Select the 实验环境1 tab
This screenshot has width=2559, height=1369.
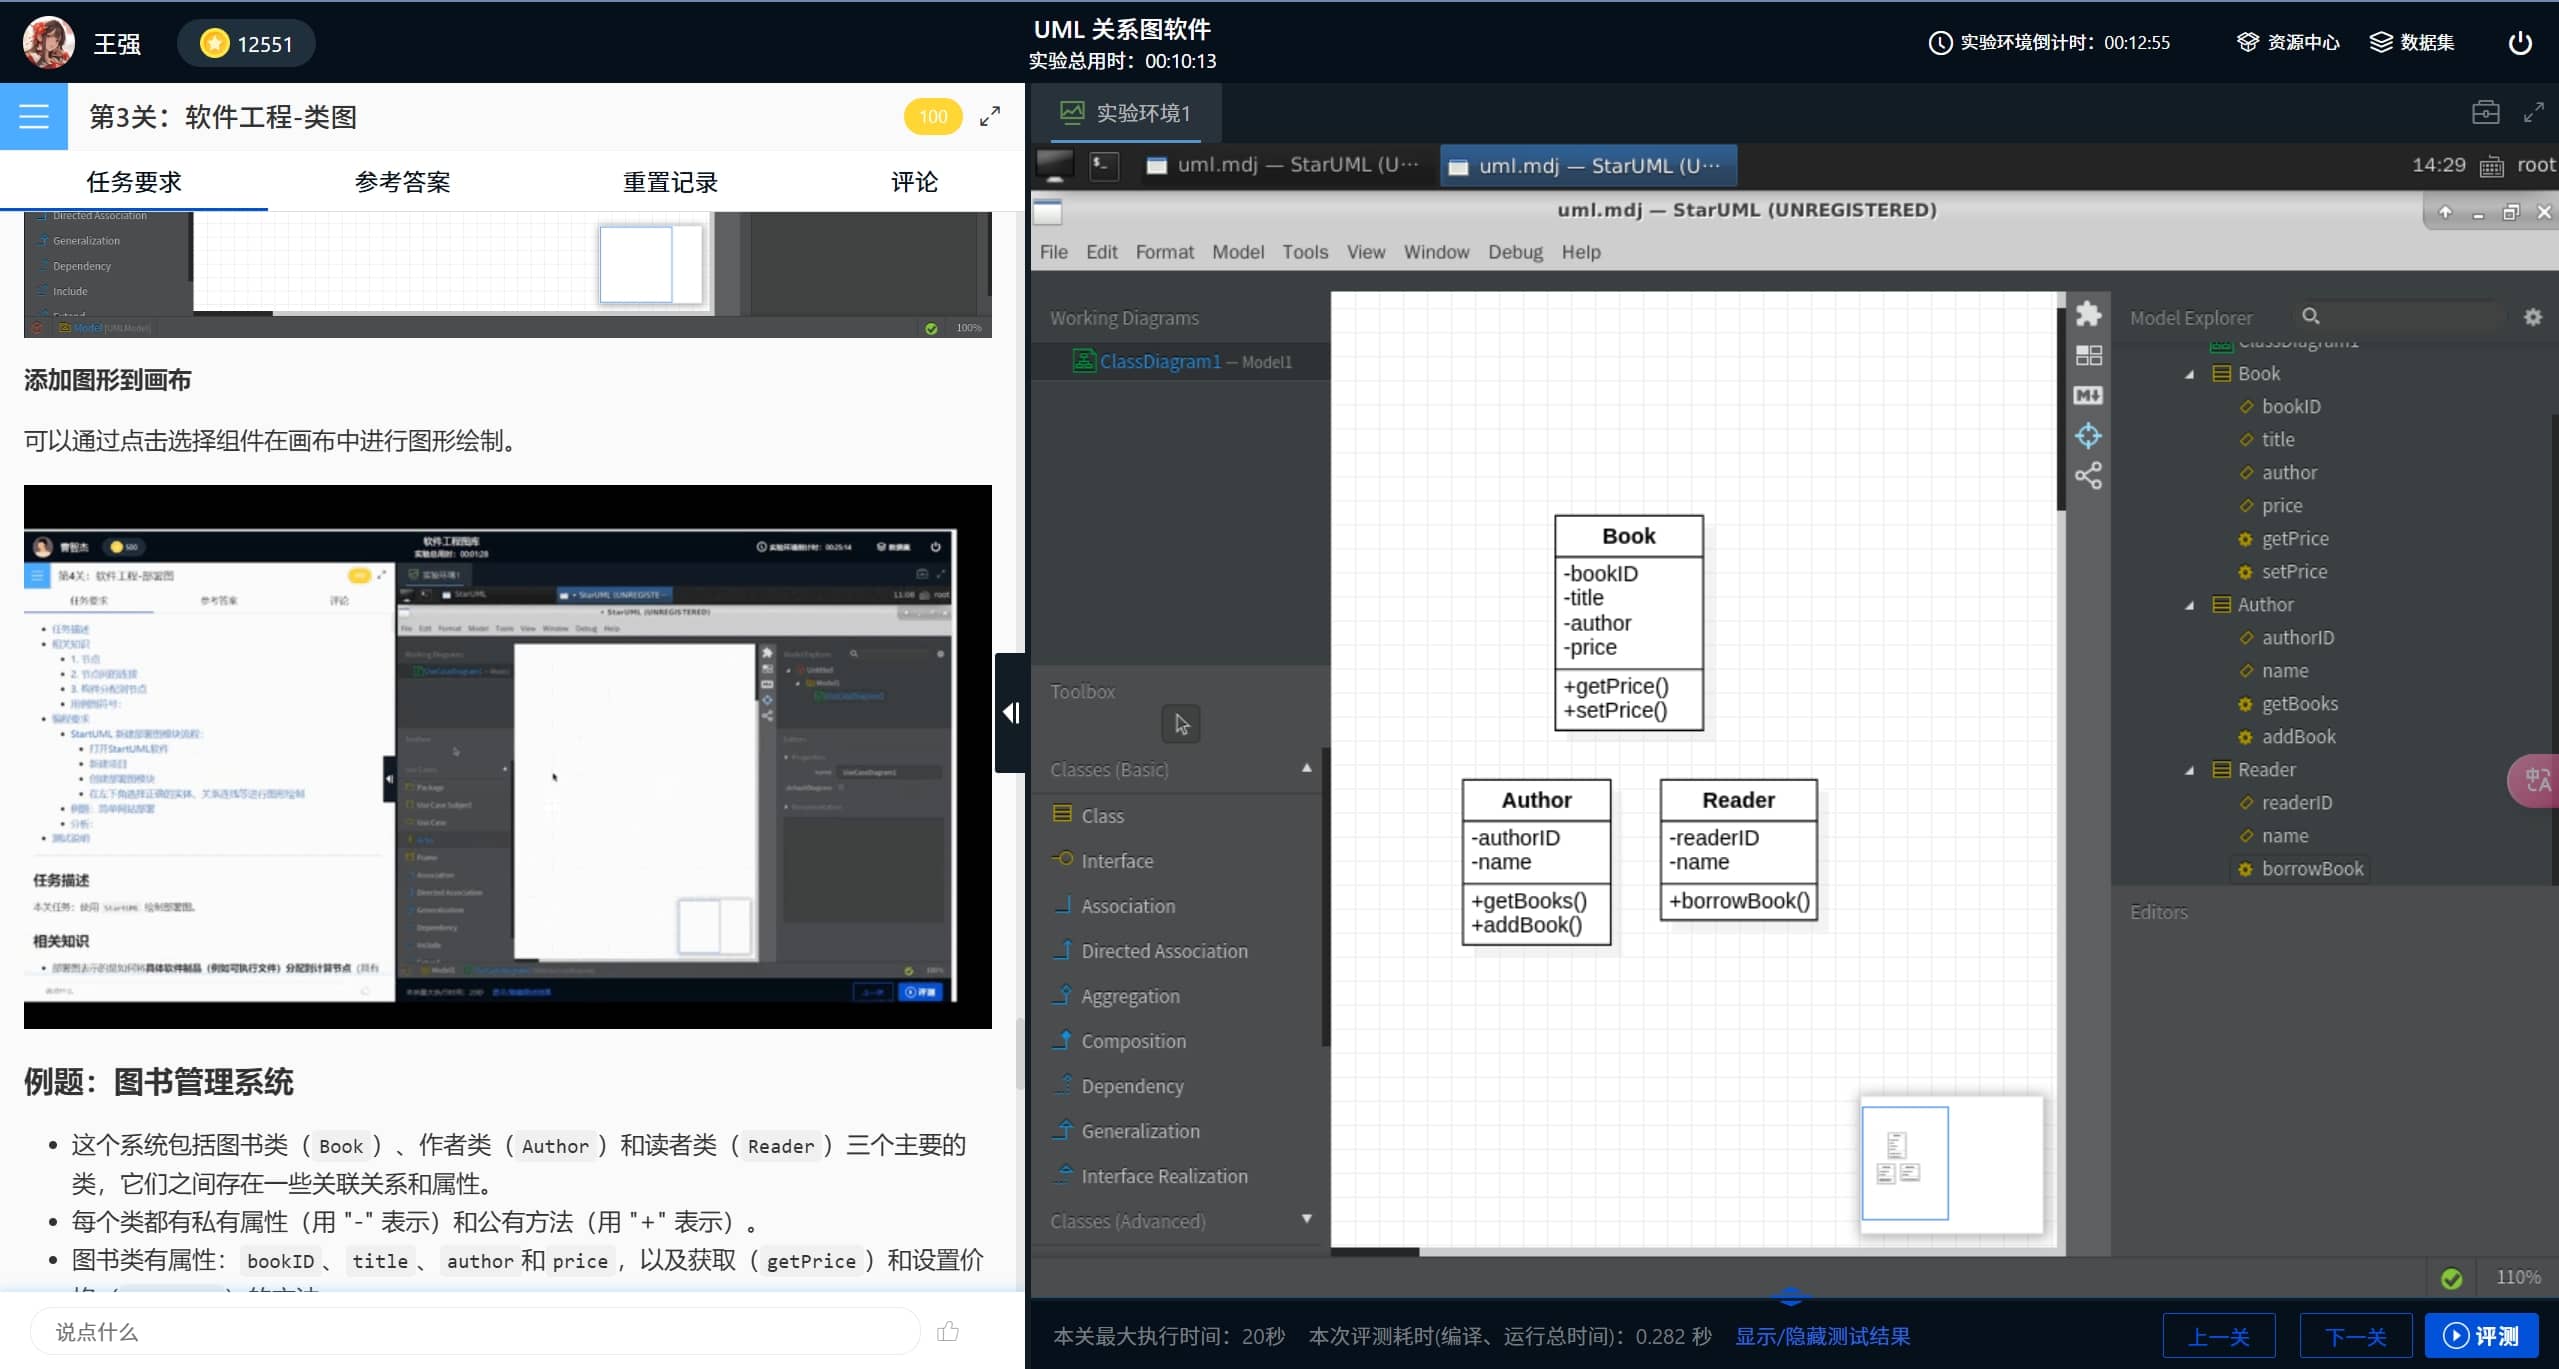[x=1126, y=113]
